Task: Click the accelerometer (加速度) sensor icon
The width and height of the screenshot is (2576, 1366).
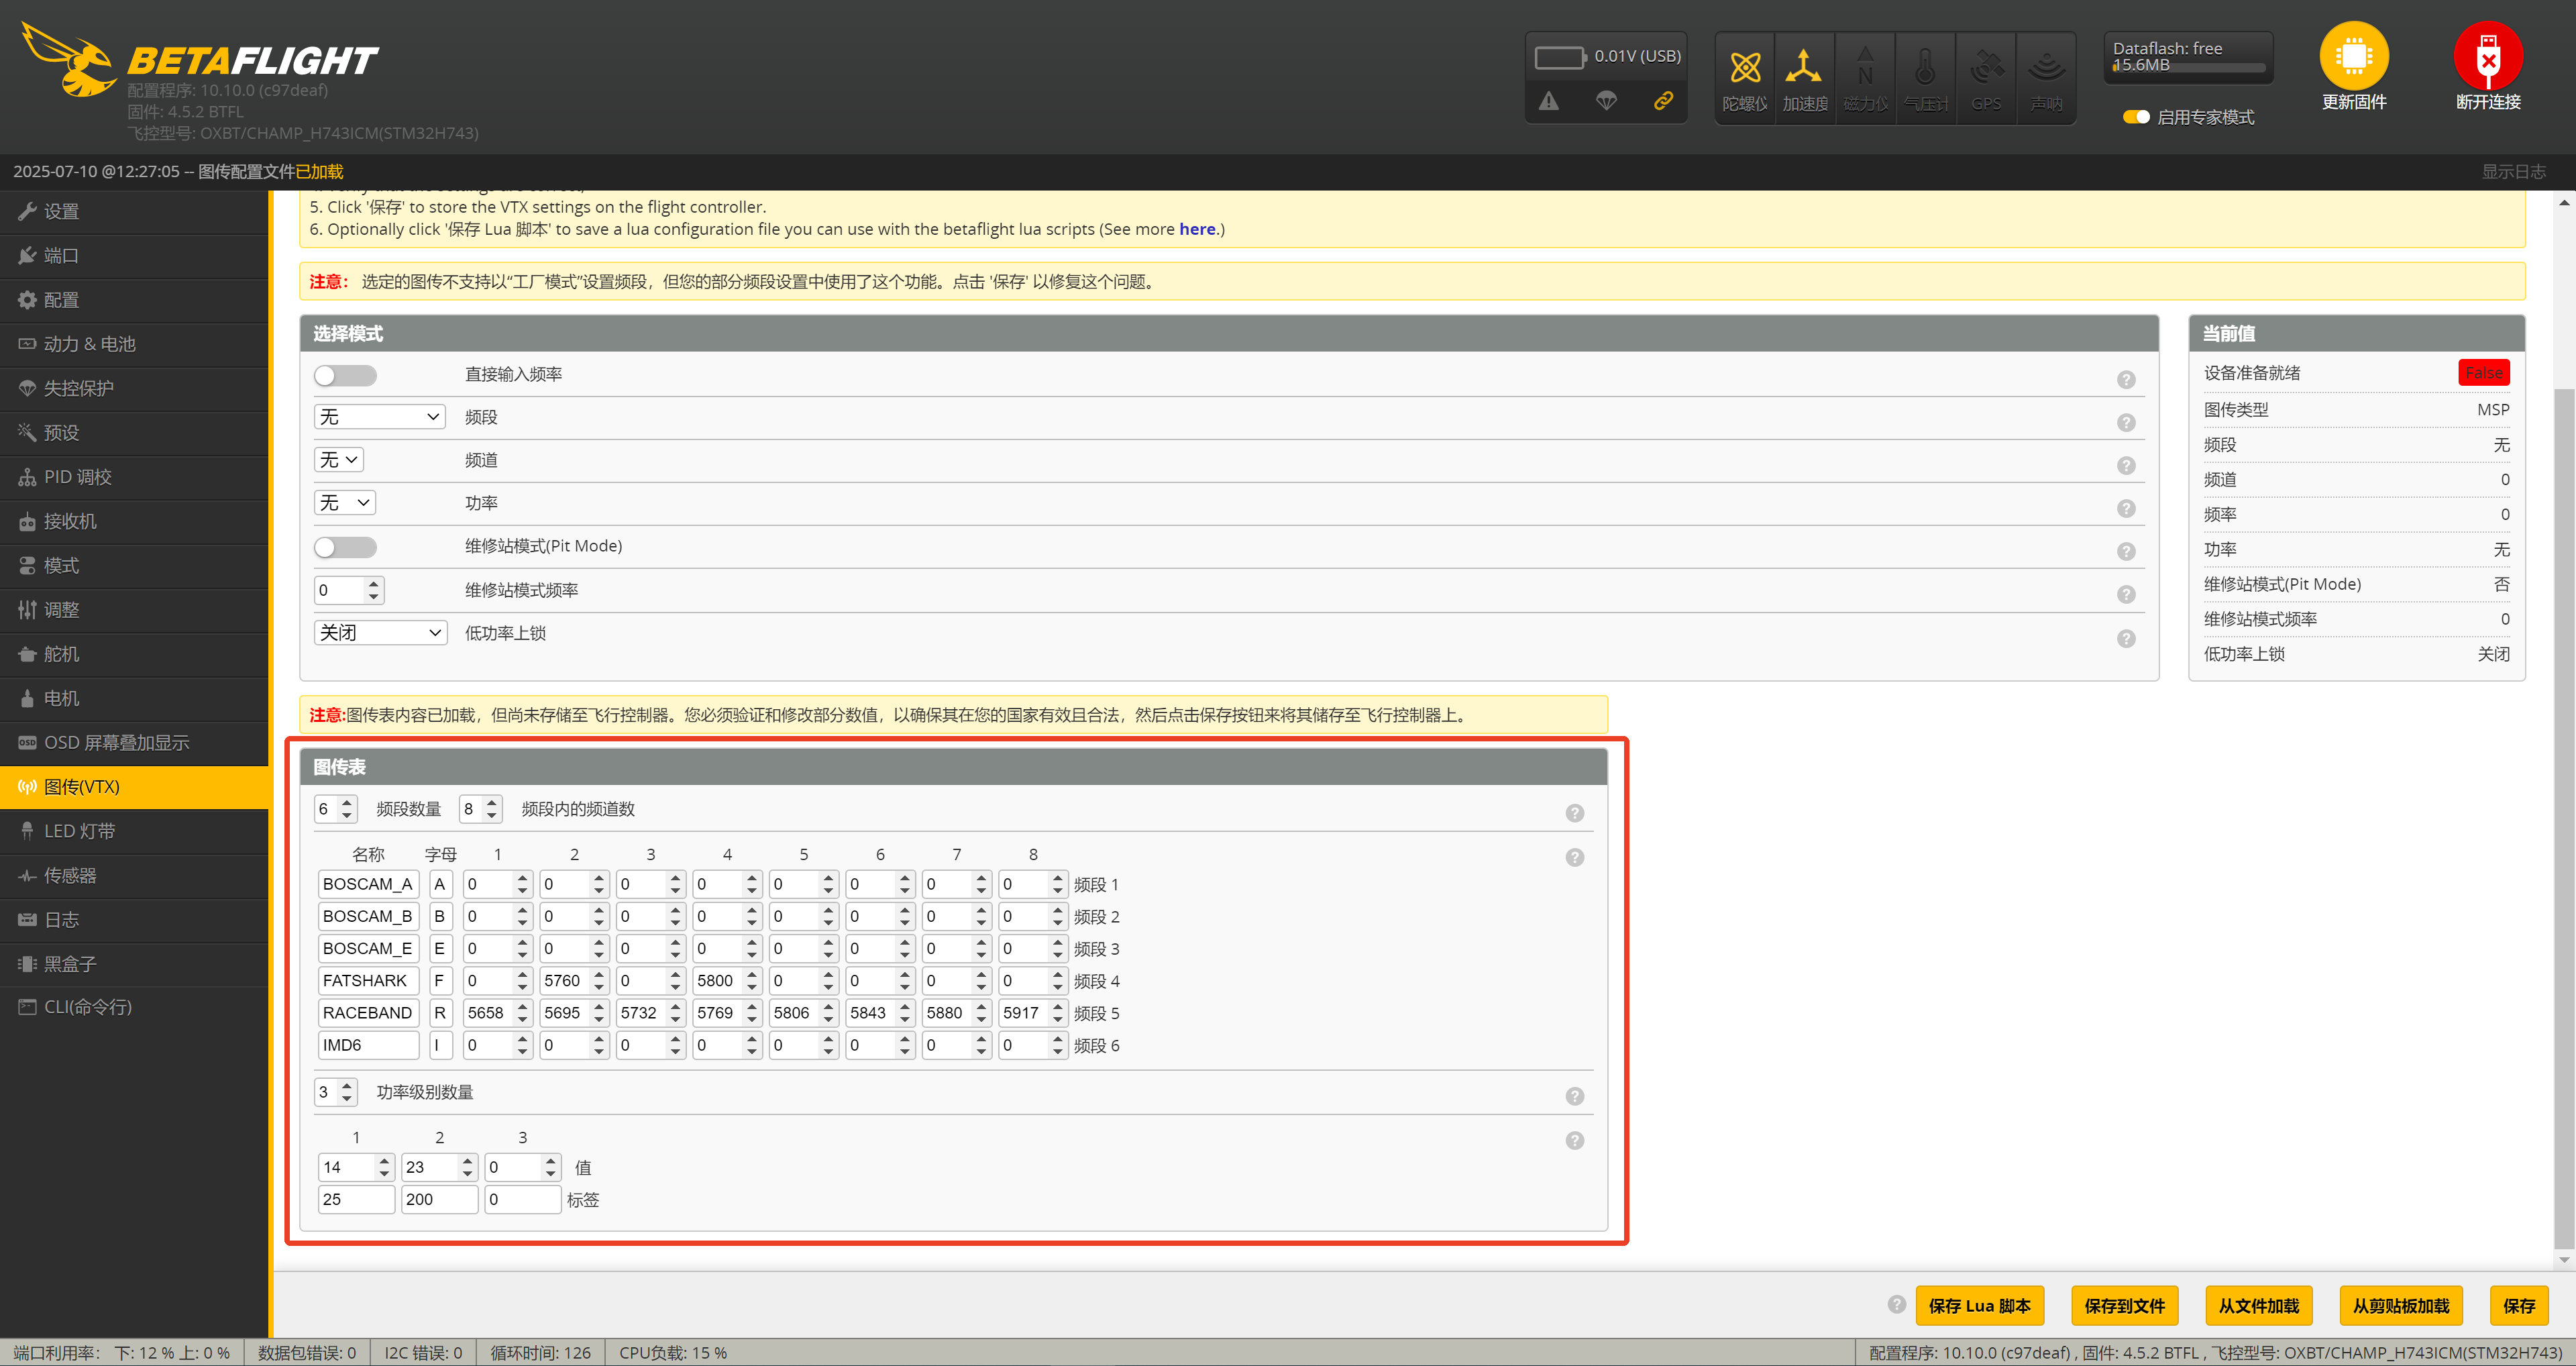Action: point(1804,68)
